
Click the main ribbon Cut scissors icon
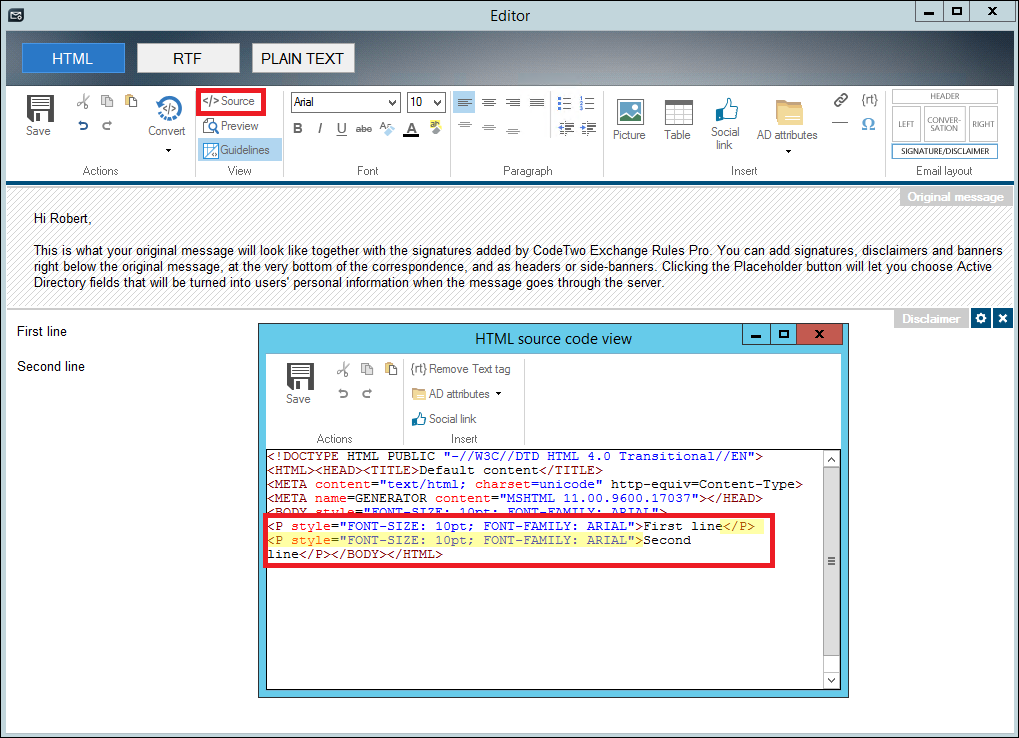coord(83,101)
